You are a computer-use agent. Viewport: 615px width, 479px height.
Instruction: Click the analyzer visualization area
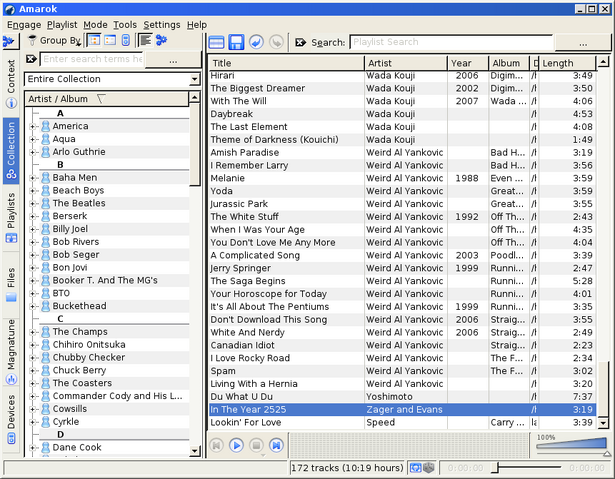[x=408, y=445]
